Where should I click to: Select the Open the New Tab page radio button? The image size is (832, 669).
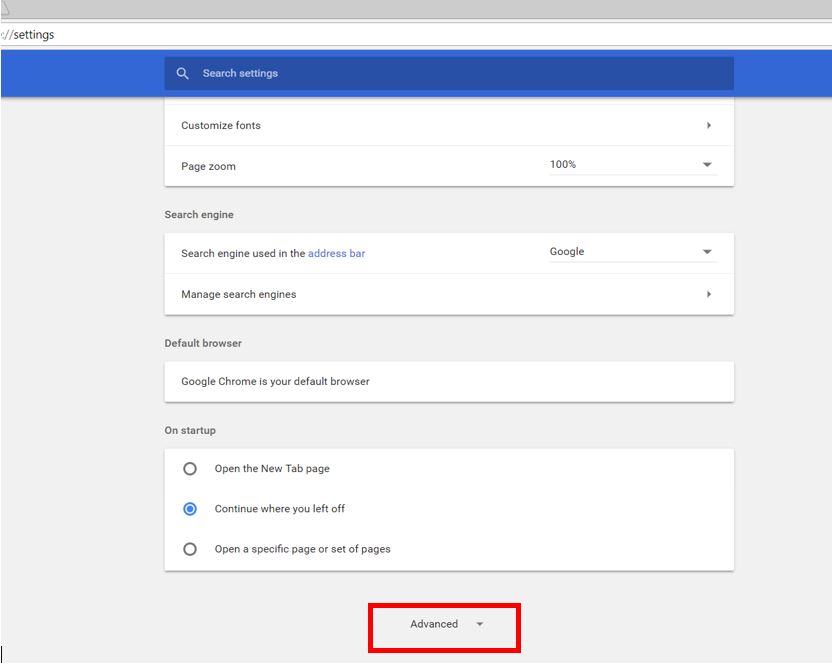pyautogui.click(x=190, y=468)
